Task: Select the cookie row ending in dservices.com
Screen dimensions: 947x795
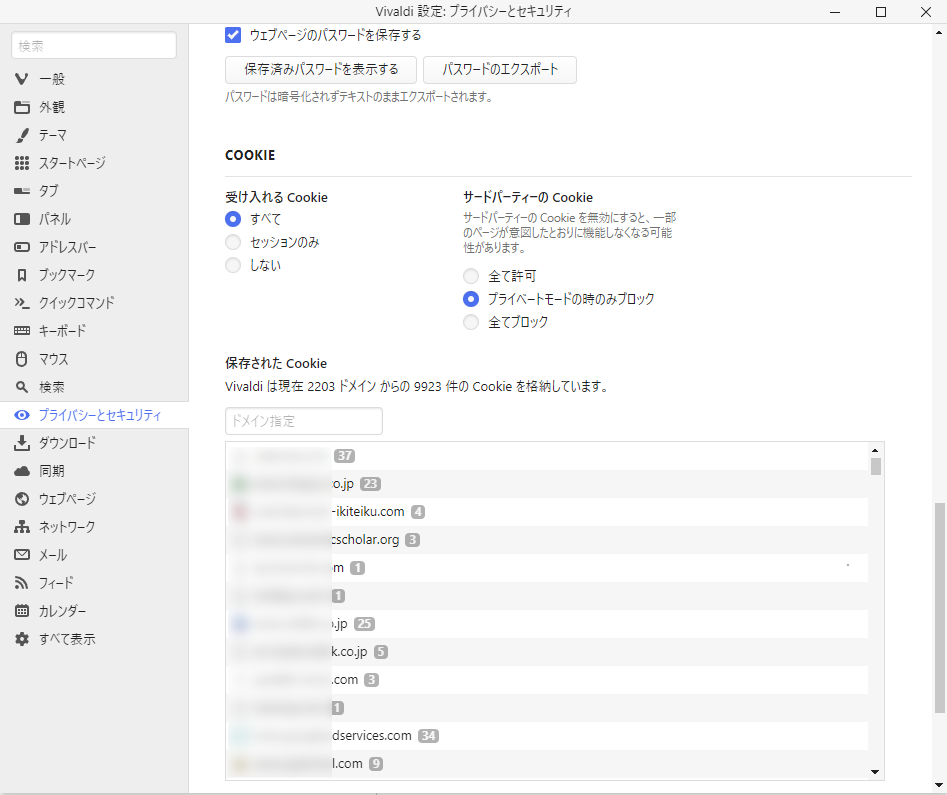Action: tap(547, 736)
